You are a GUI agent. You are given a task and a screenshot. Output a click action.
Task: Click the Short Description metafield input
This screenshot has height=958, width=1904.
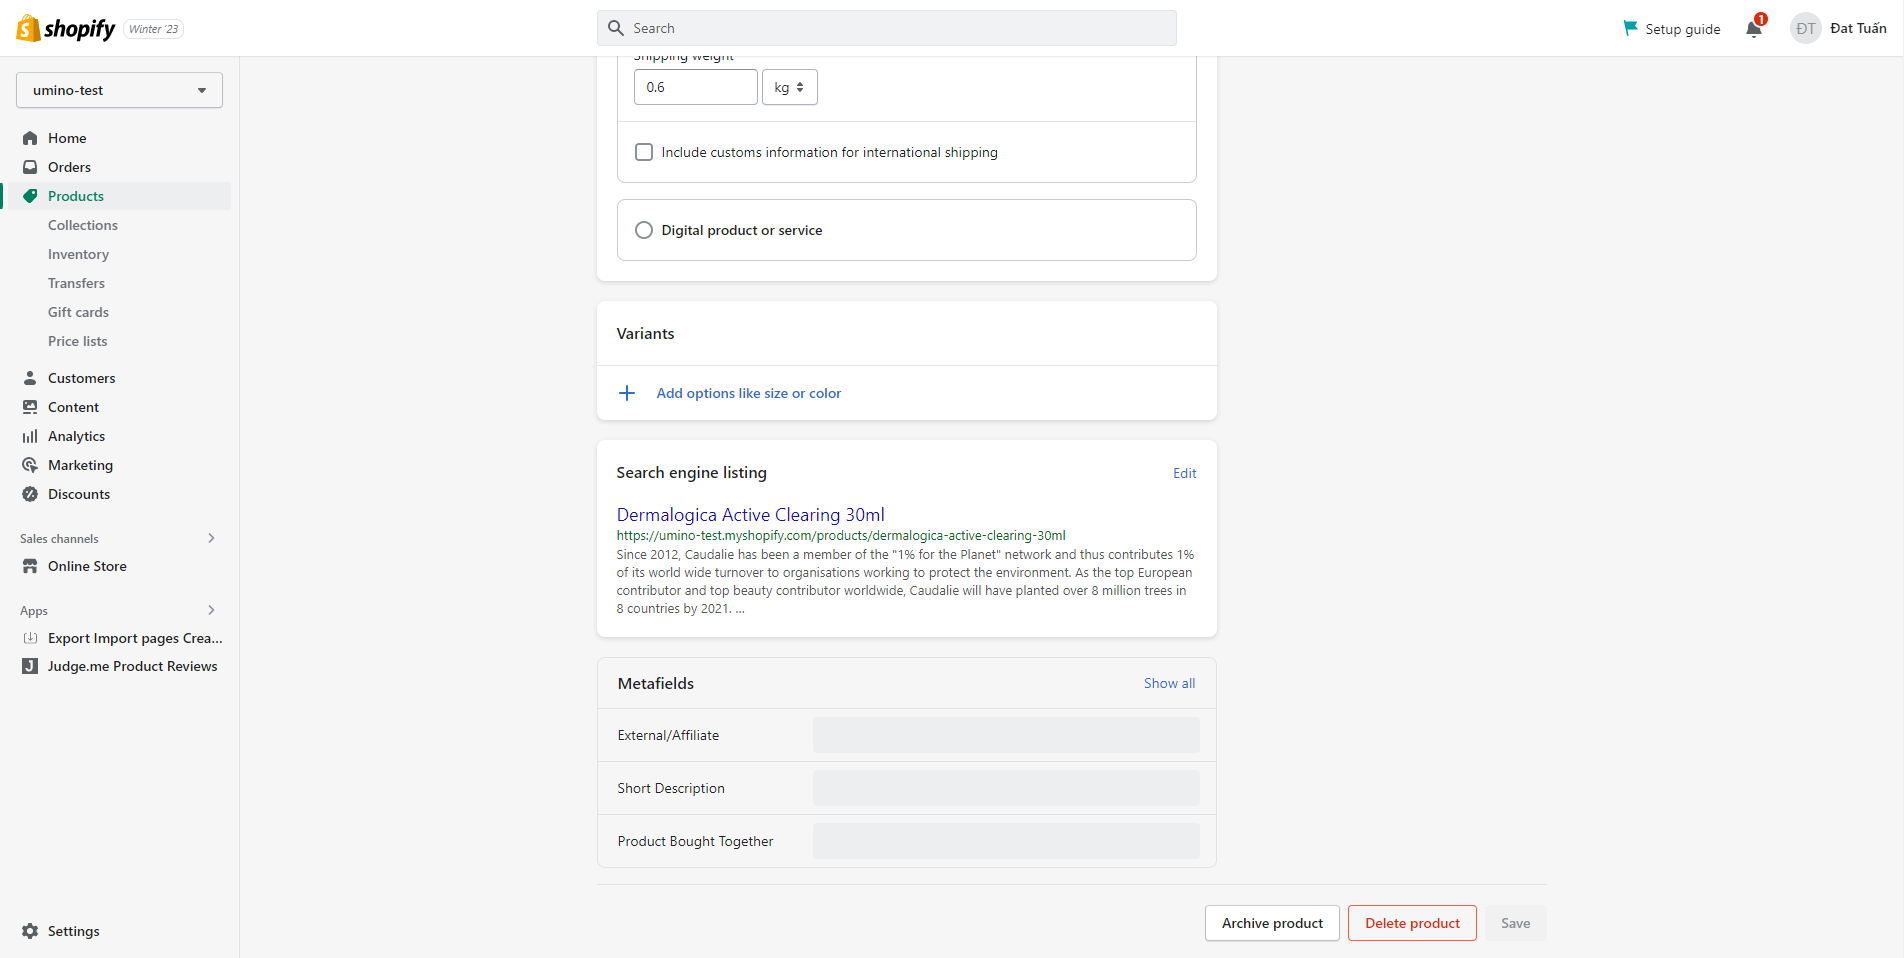click(x=1005, y=788)
